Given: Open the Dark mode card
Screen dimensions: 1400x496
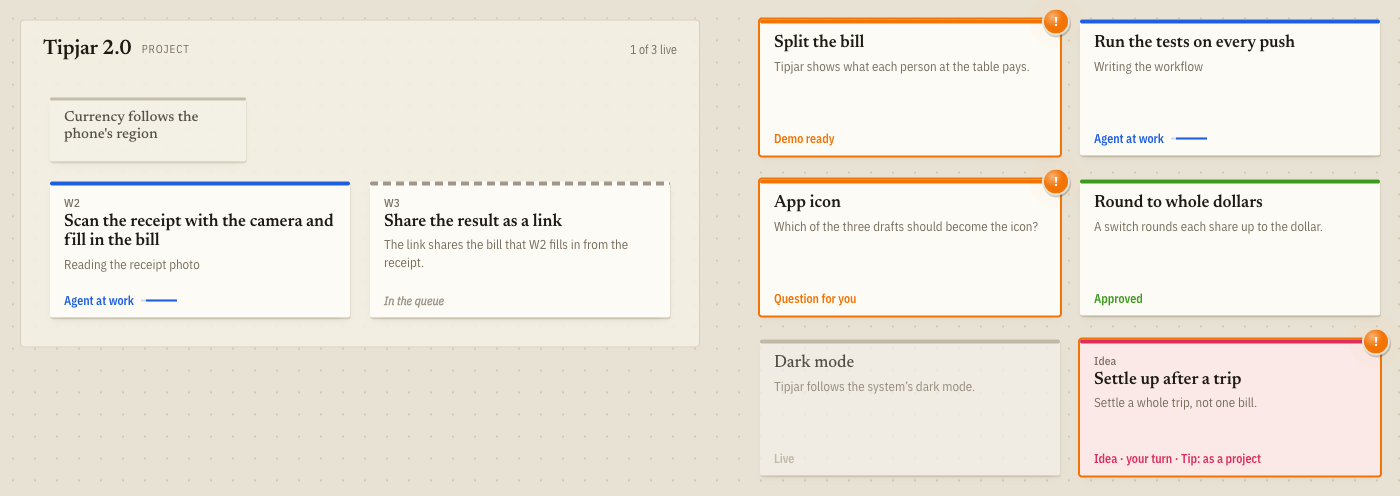Looking at the screenshot, I should 910,408.
